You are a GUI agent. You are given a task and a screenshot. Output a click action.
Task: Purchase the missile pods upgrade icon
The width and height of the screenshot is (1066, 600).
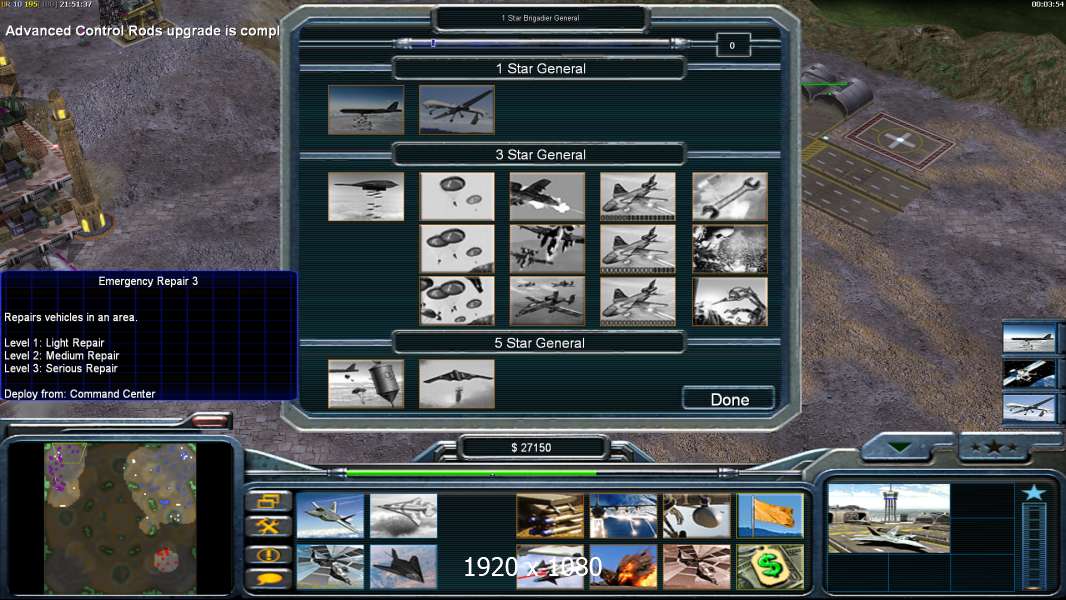click(550, 516)
